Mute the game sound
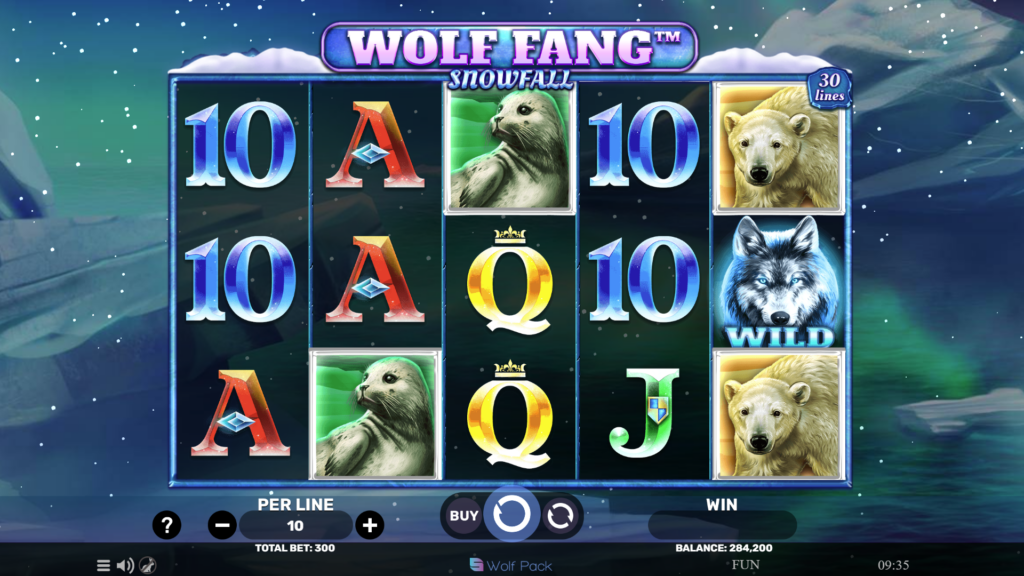The height and width of the screenshot is (576, 1024). [125, 566]
